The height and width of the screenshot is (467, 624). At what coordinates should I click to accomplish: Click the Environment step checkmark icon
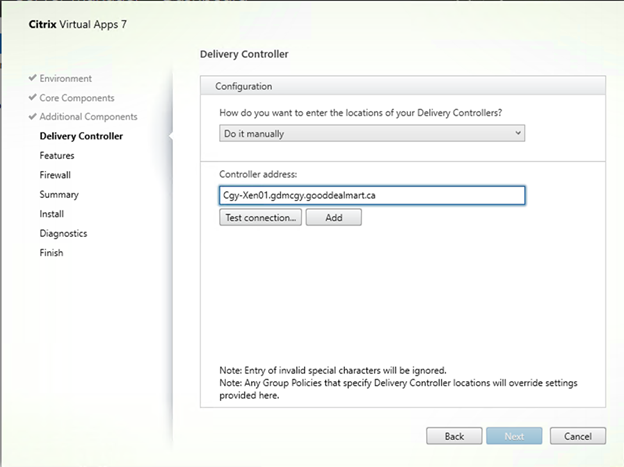[33, 78]
